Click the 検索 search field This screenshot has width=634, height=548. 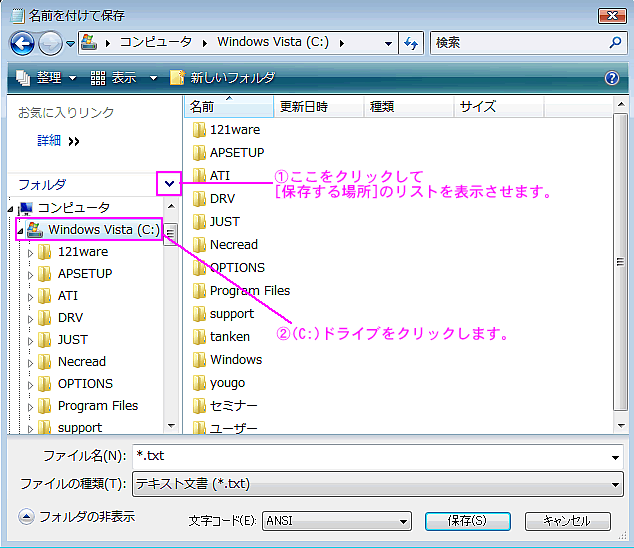(528, 42)
